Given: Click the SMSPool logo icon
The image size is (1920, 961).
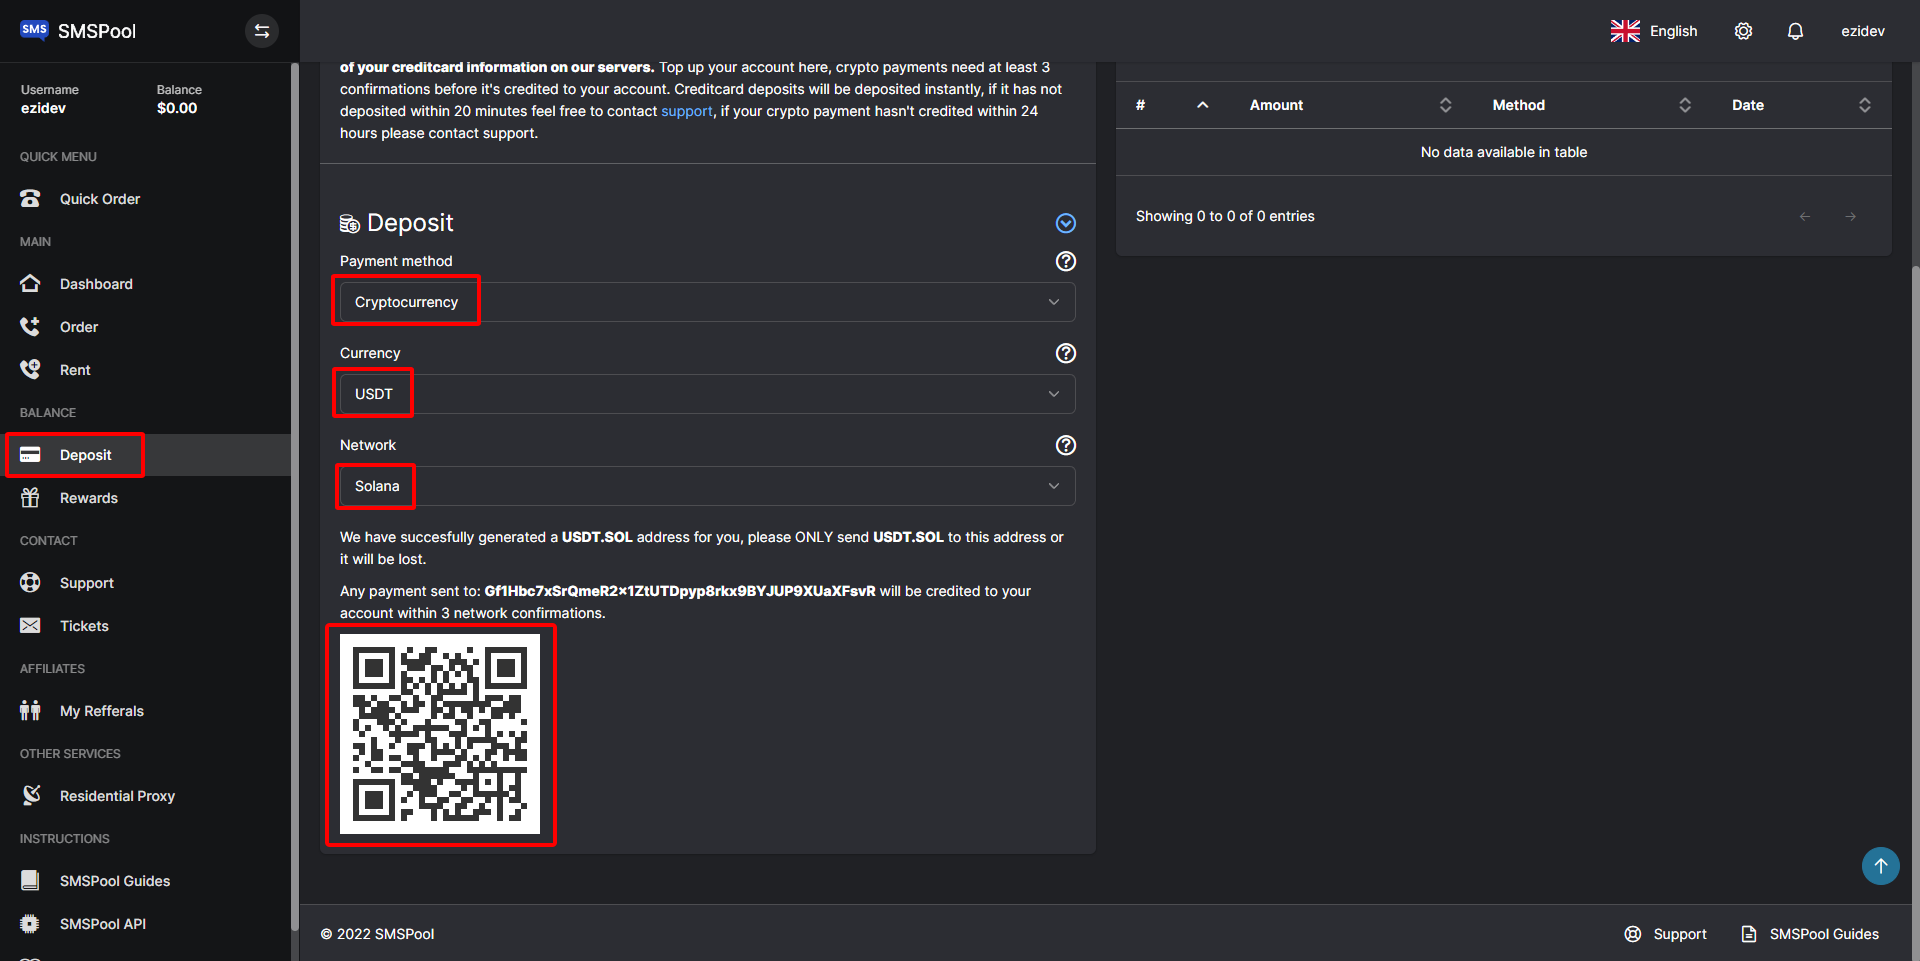Looking at the screenshot, I should pyautogui.click(x=34, y=30).
